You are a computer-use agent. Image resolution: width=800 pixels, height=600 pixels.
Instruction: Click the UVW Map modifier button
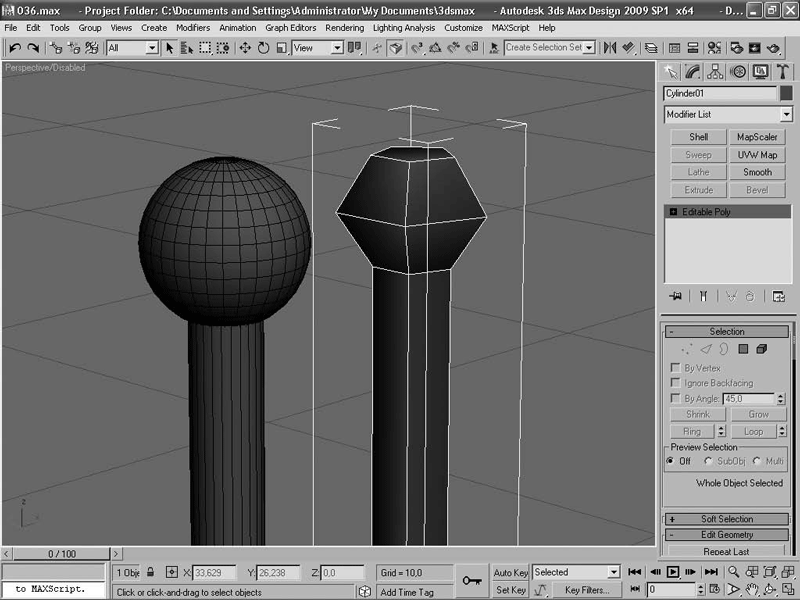point(757,155)
